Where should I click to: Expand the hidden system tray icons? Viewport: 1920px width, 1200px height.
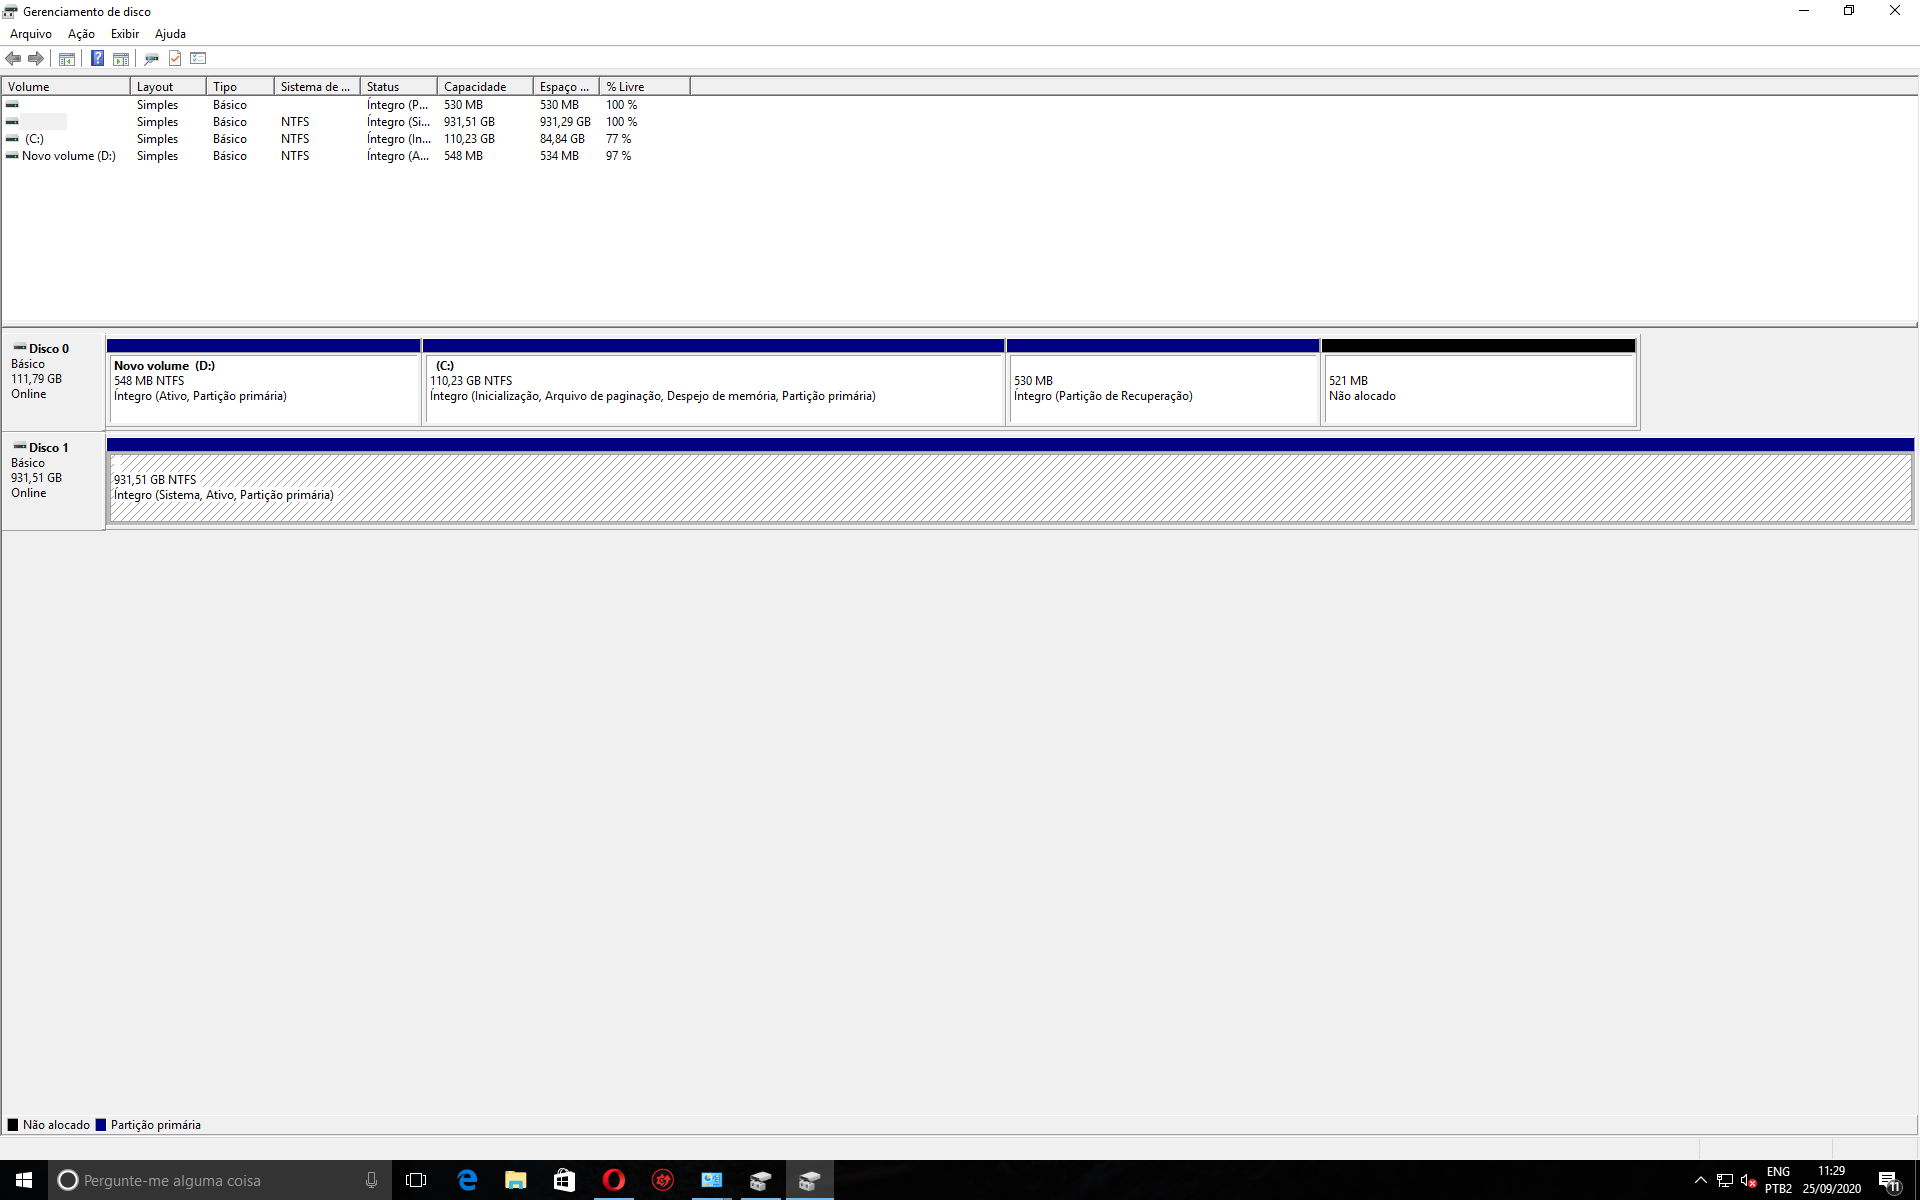pyautogui.click(x=1700, y=1180)
